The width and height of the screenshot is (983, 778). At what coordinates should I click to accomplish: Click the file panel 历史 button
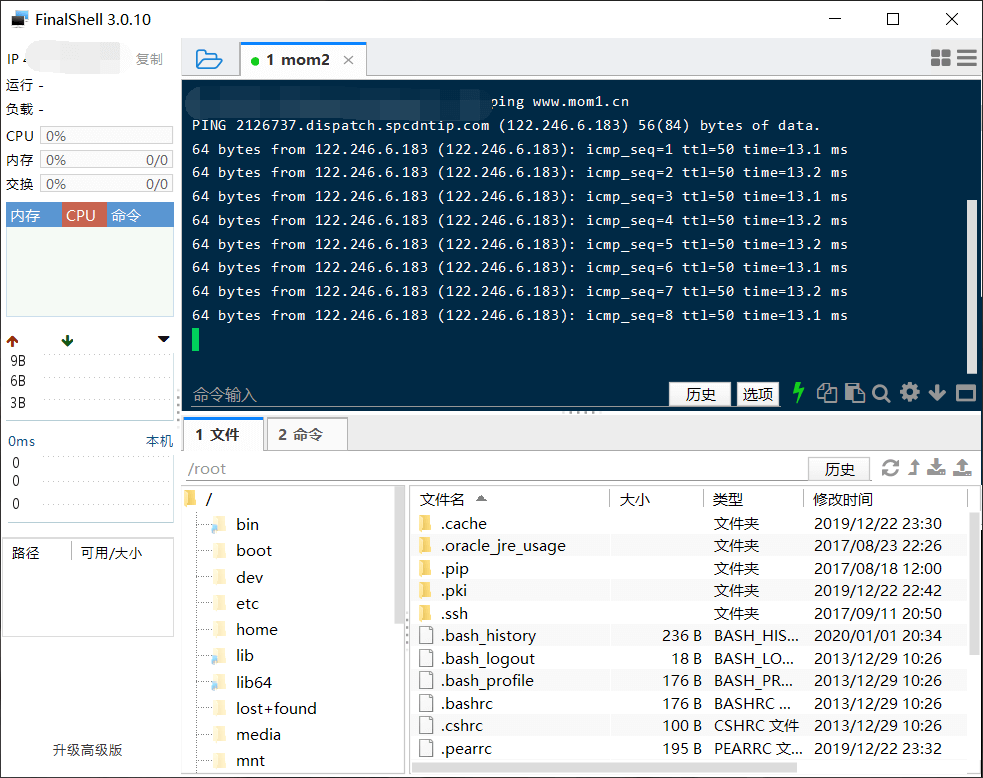coord(839,469)
